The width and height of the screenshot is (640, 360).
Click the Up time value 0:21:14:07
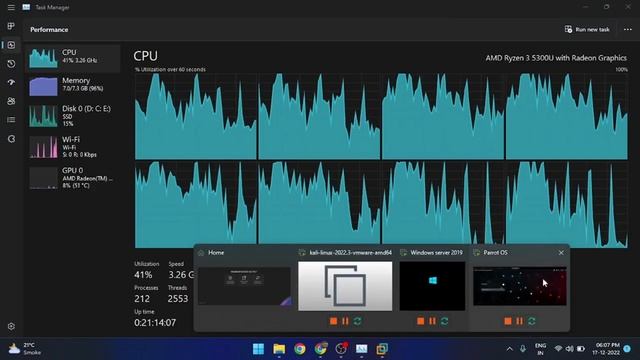pyautogui.click(x=155, y=322)
